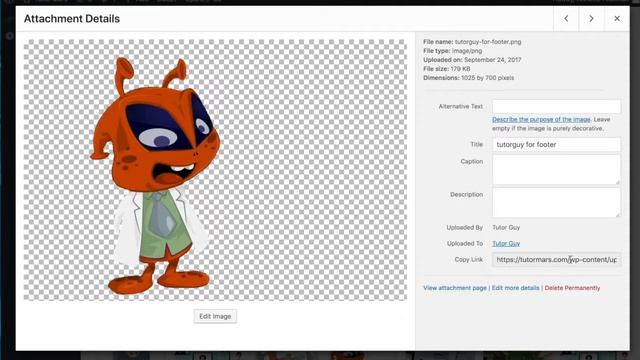Close the Attachment Details dialog
The image size is (640, 360).
(x=617, y=19)
